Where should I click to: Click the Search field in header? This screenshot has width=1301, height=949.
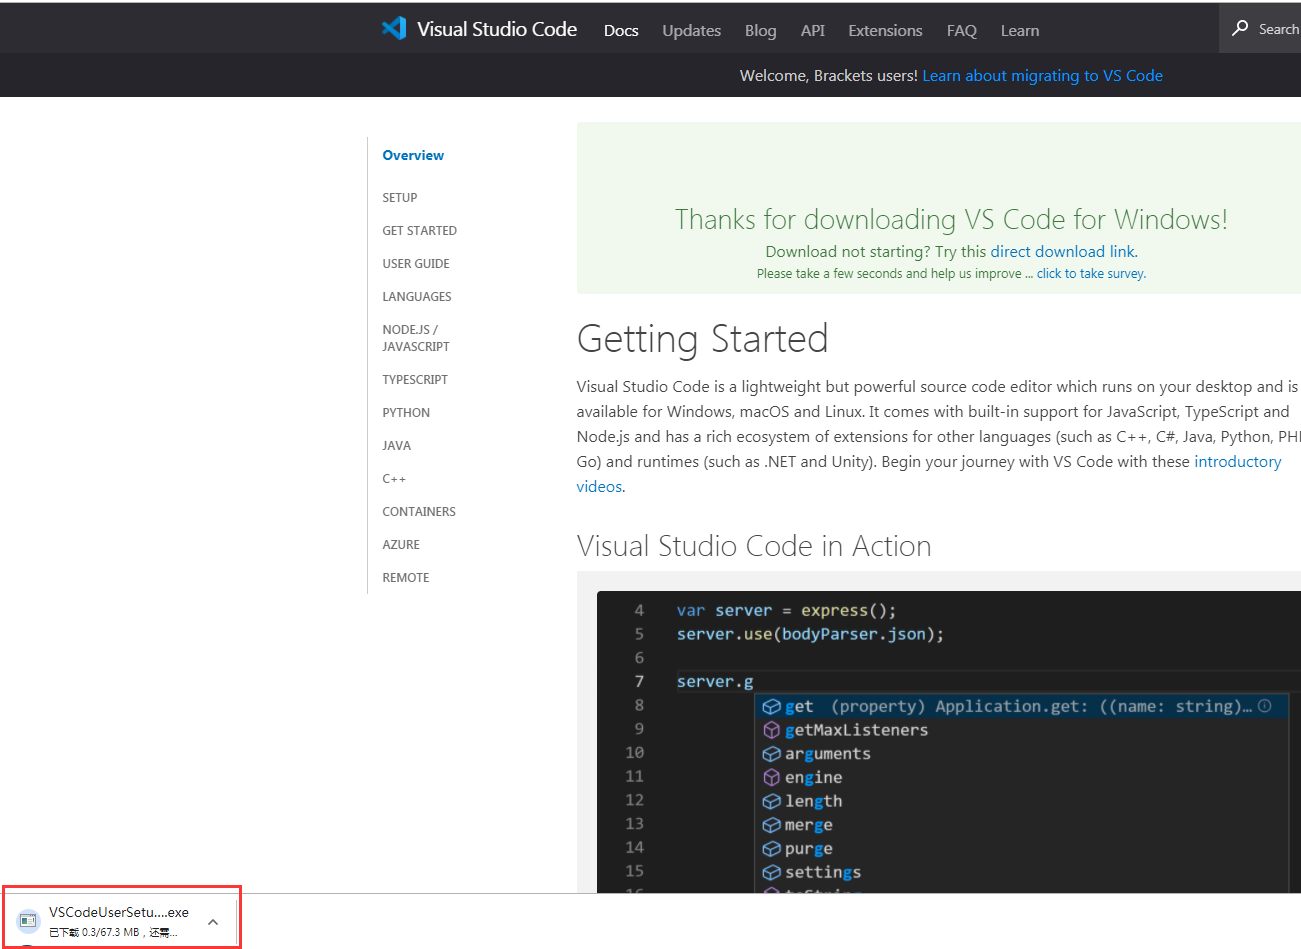tap(1260, 28)
